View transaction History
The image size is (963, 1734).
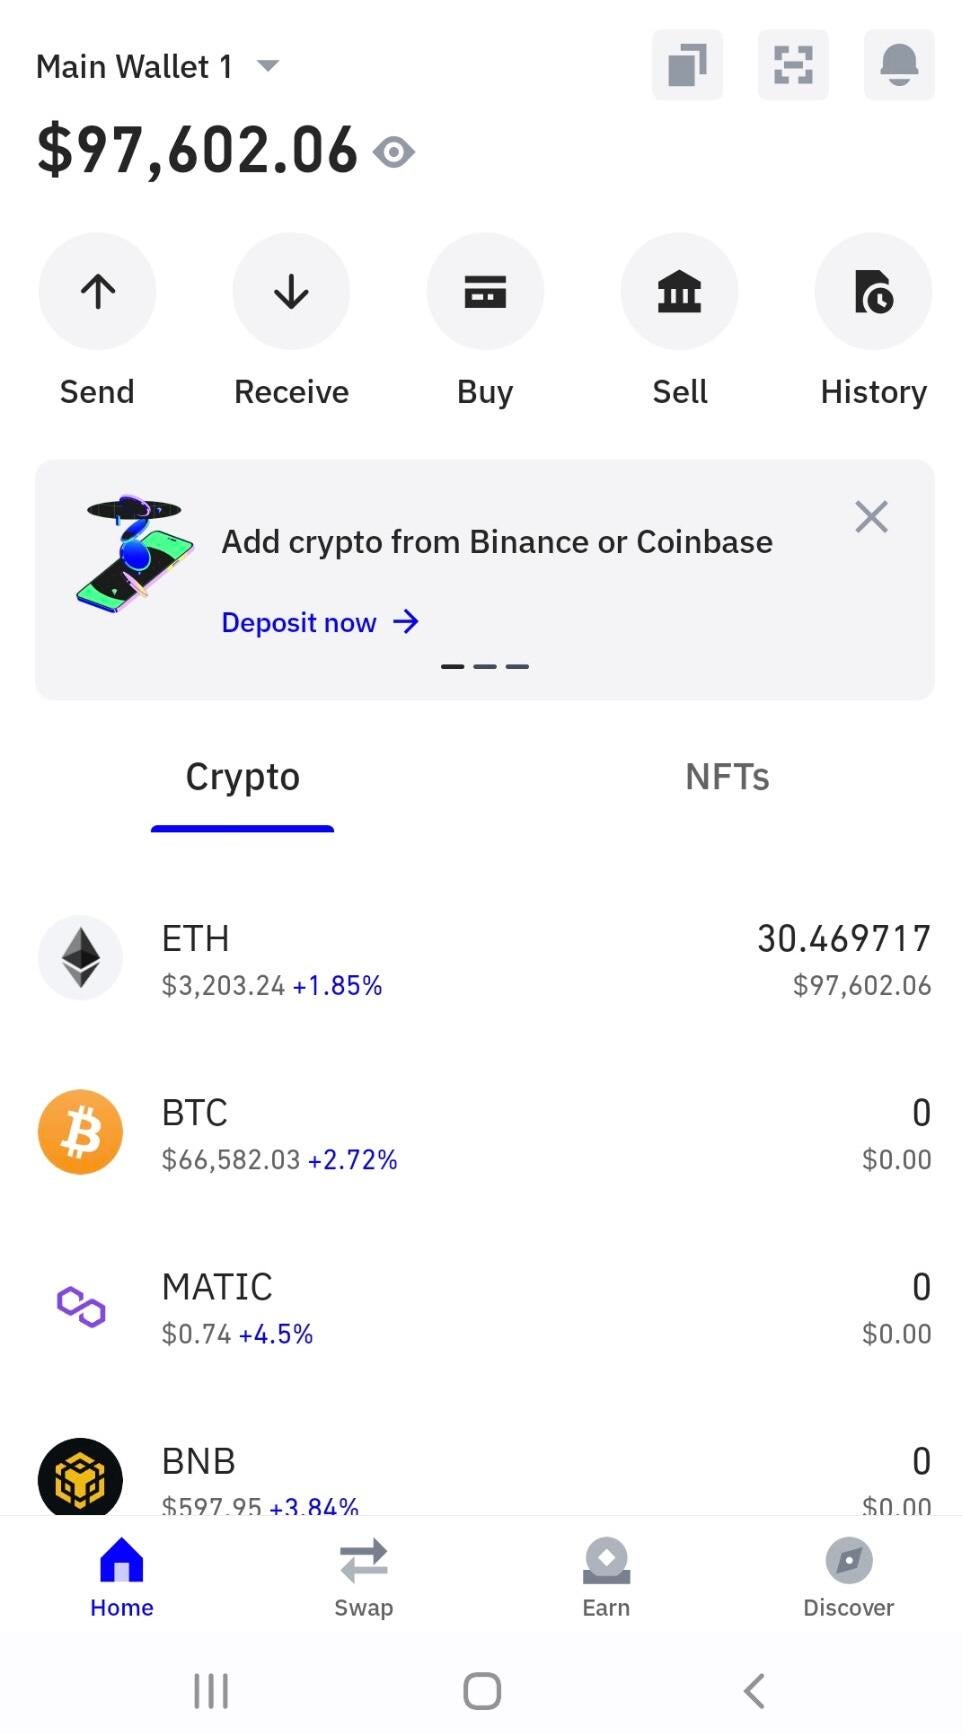tap(873, 292)
